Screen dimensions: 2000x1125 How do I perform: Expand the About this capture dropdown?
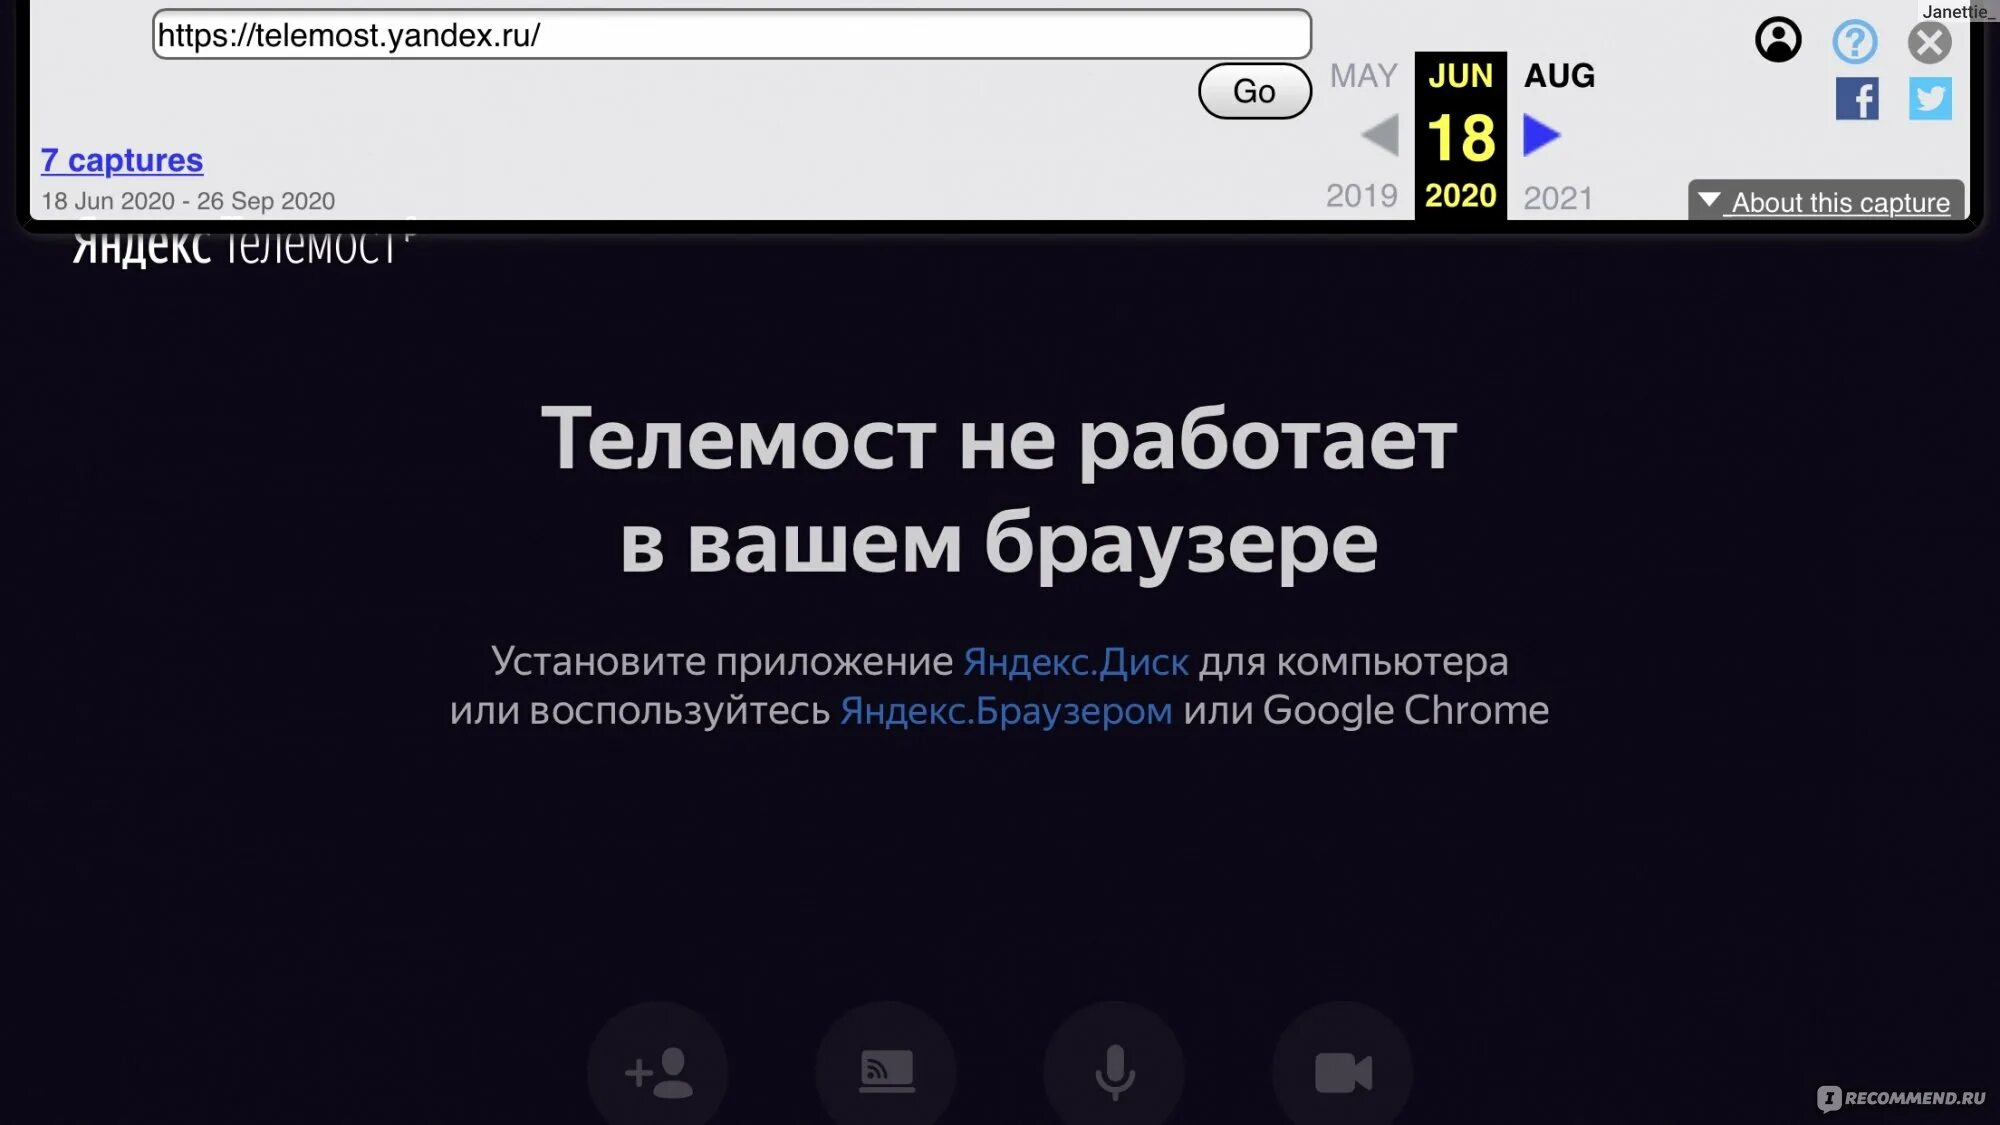pyautogui.click(x=1827, y=201)
